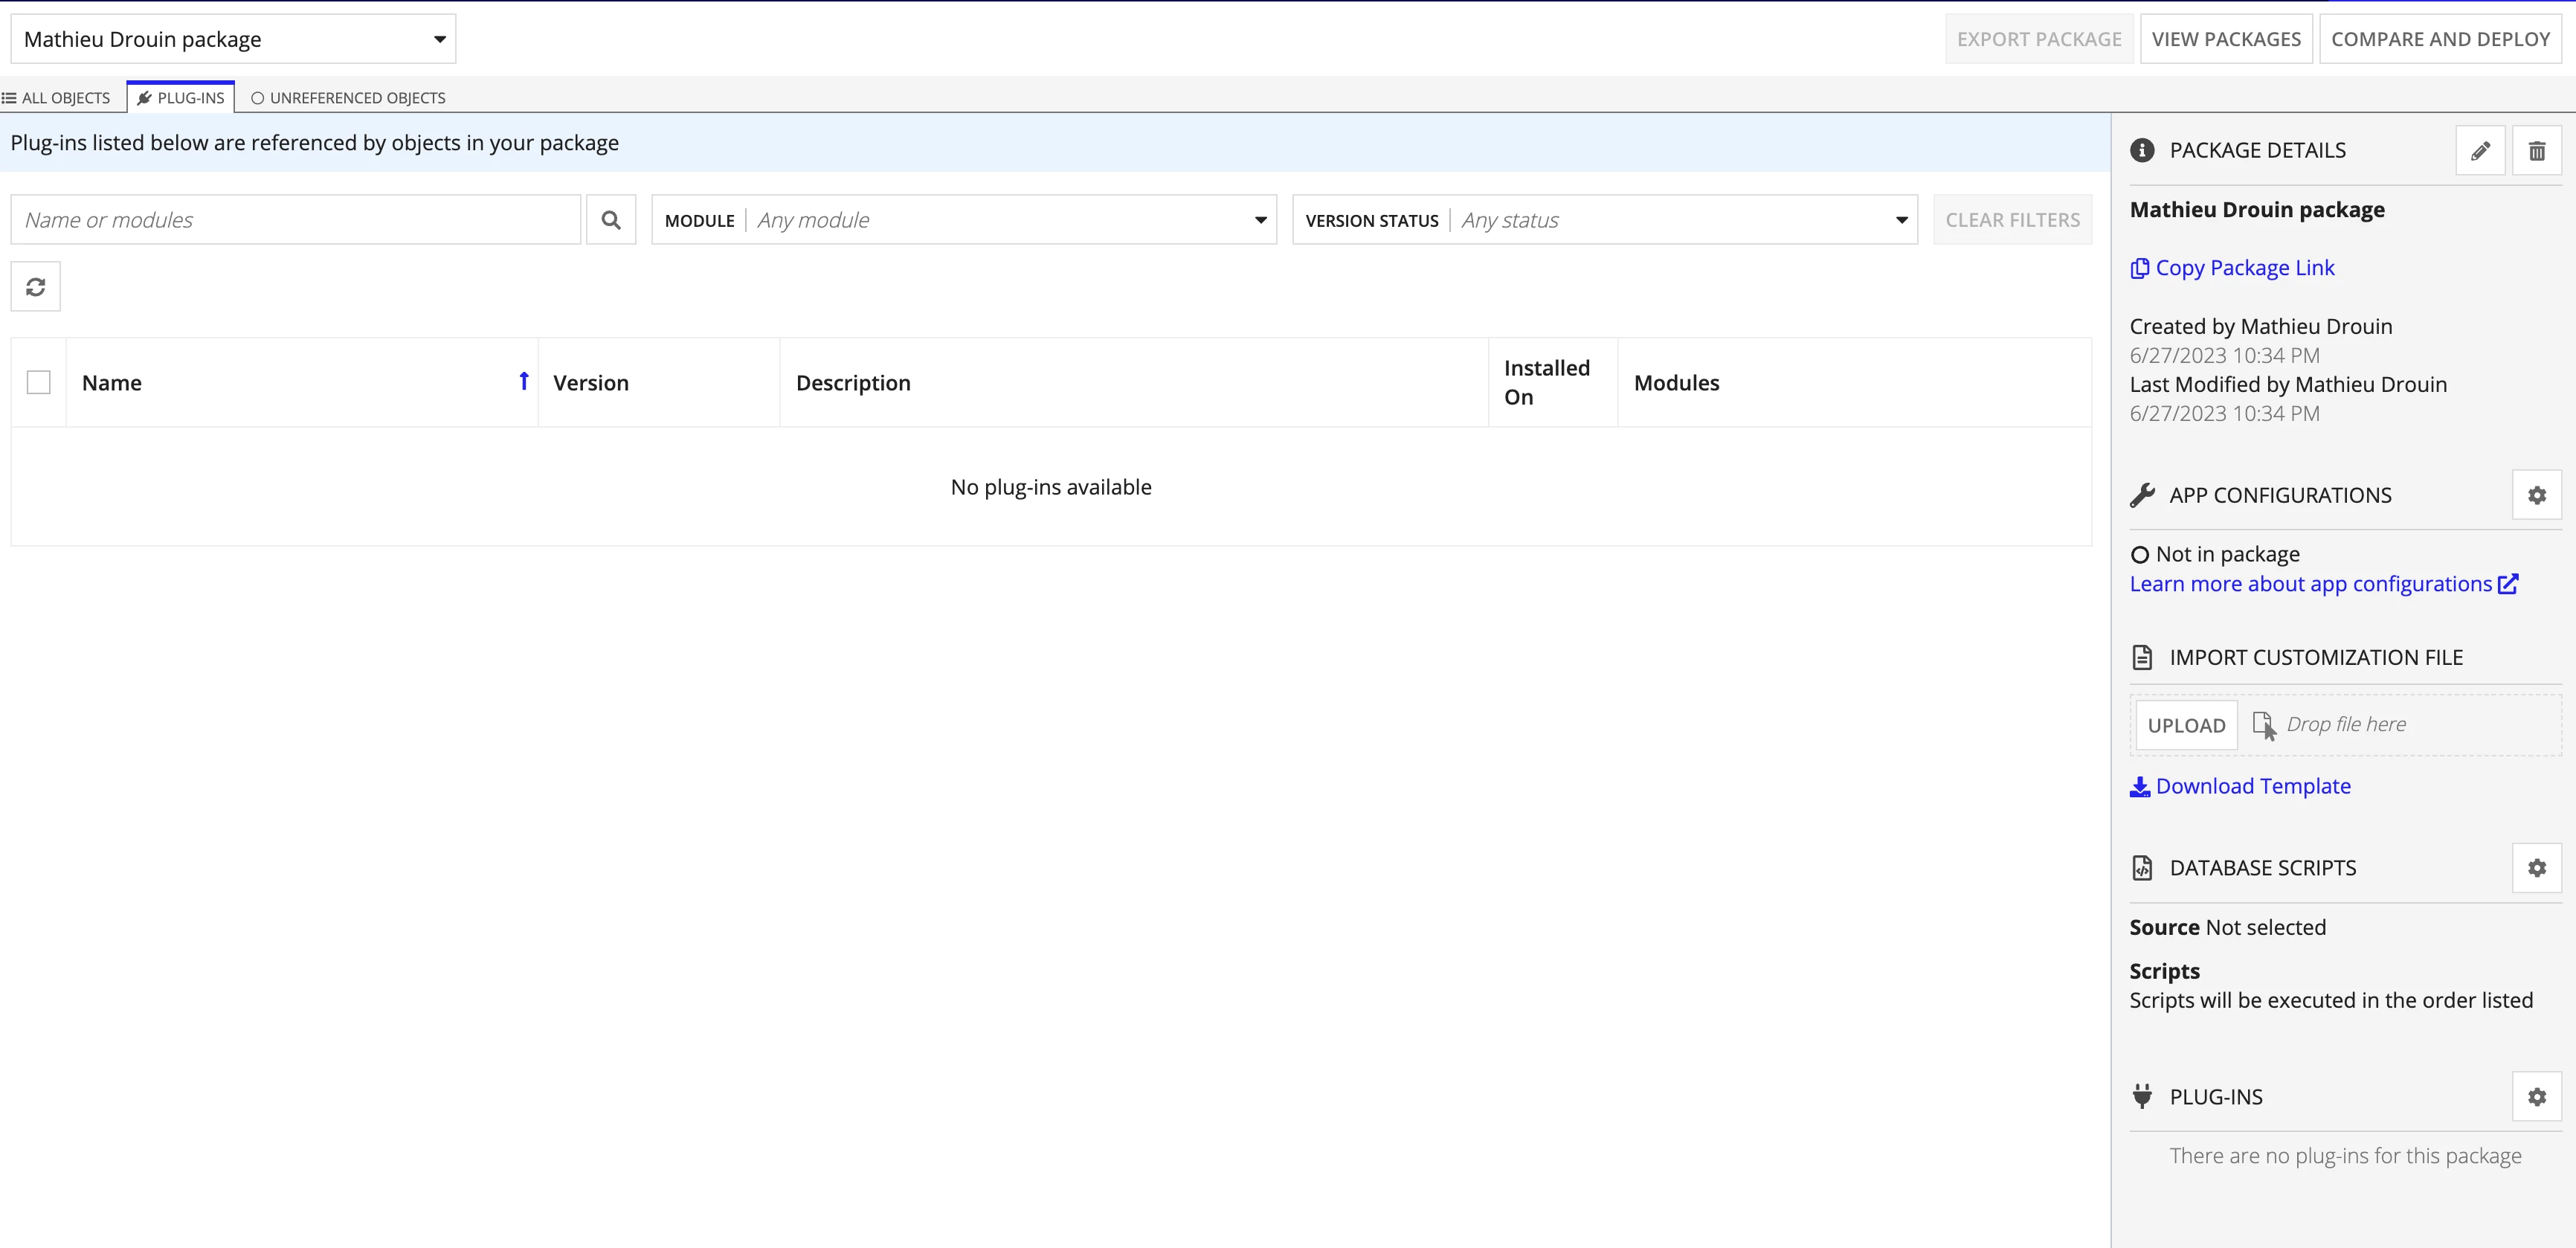2576x1248 pixels.
Task: Toggle the select-all checkbox in table header
Action: 39,383
